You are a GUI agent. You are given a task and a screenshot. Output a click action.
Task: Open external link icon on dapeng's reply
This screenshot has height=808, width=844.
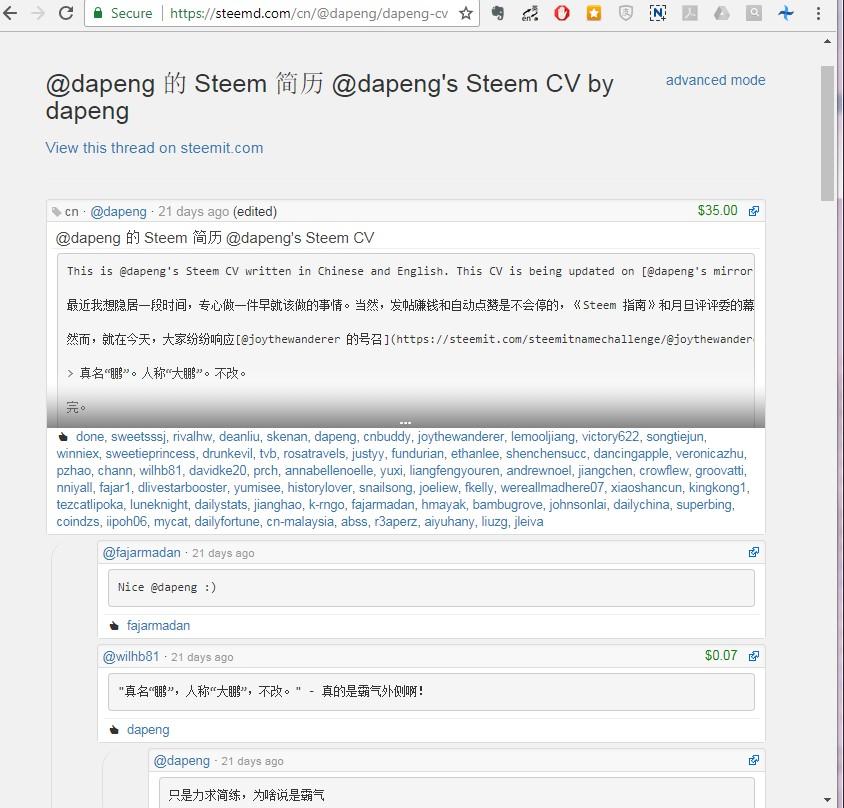(754, 760)
